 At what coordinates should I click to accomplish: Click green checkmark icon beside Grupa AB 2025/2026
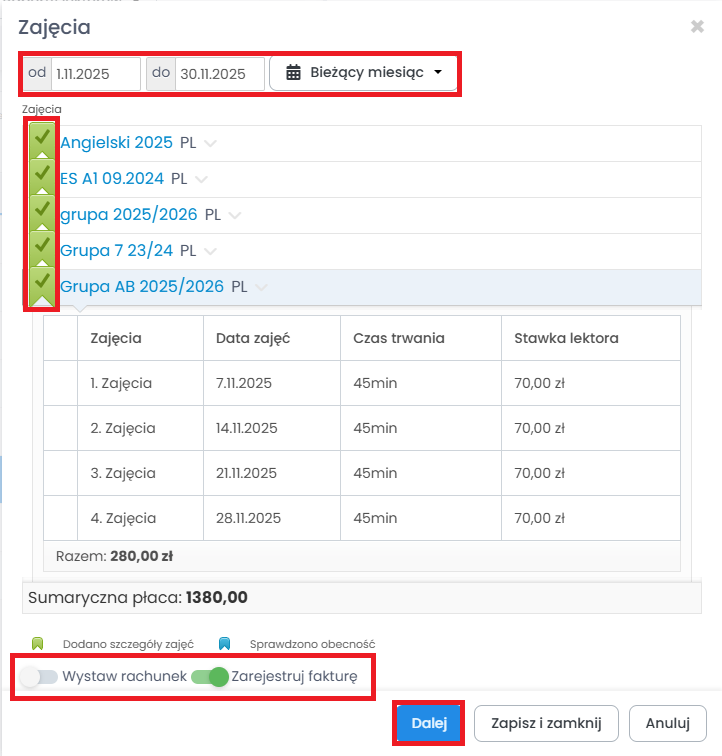42,285
